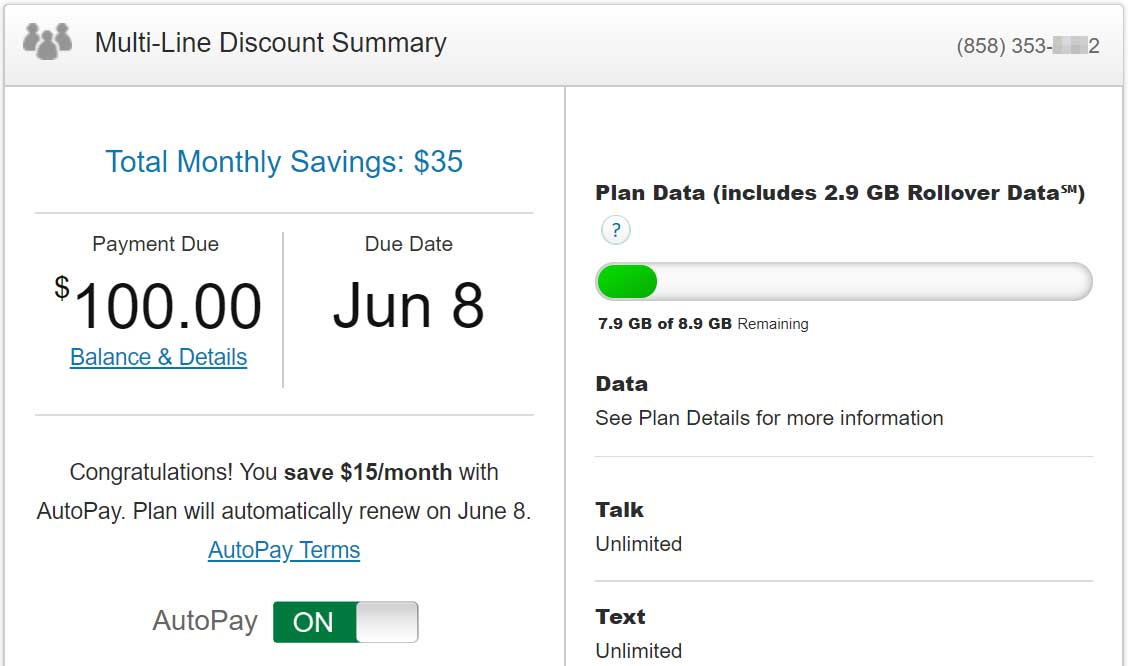
Task: View the AutoPay Terms link
Action: click(284, 550)
